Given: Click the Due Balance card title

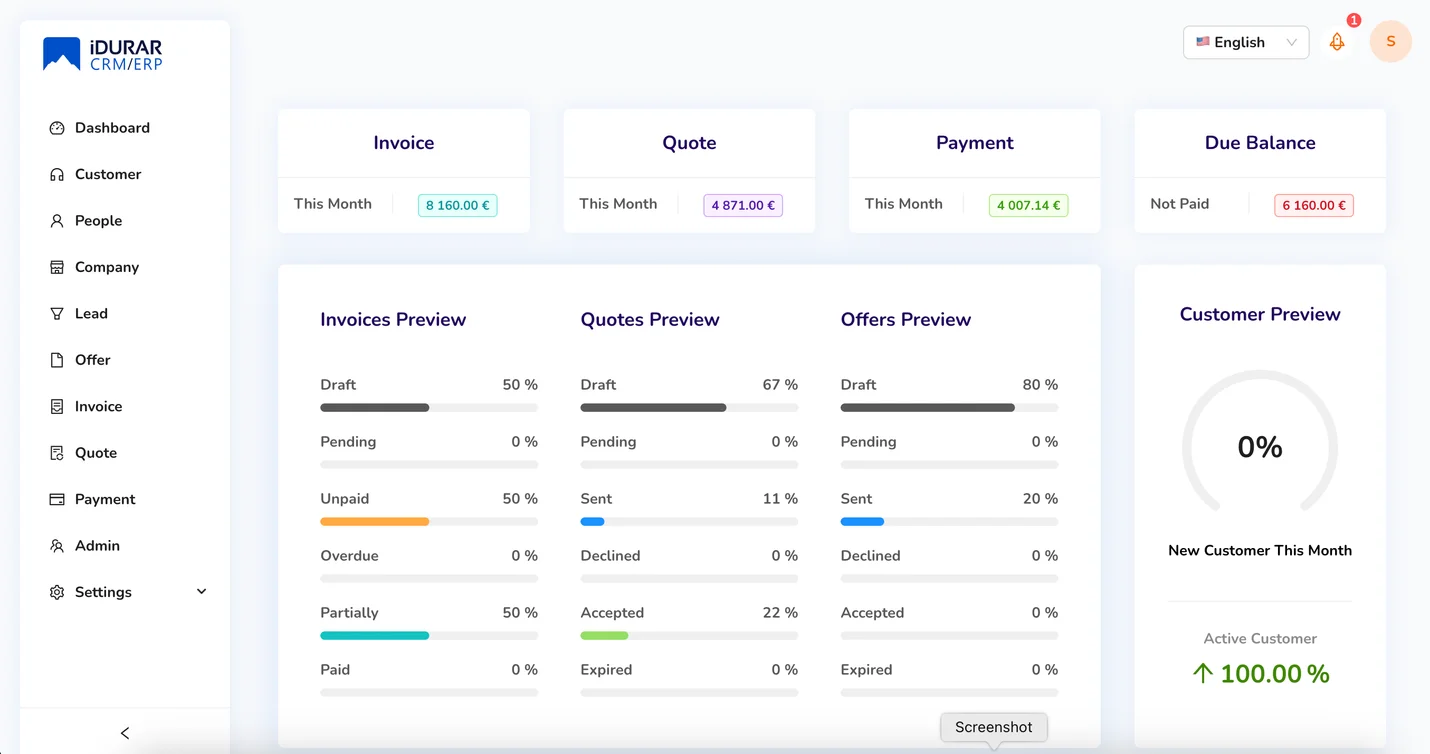Looking at the screenshot, I should pos(1260,143).
